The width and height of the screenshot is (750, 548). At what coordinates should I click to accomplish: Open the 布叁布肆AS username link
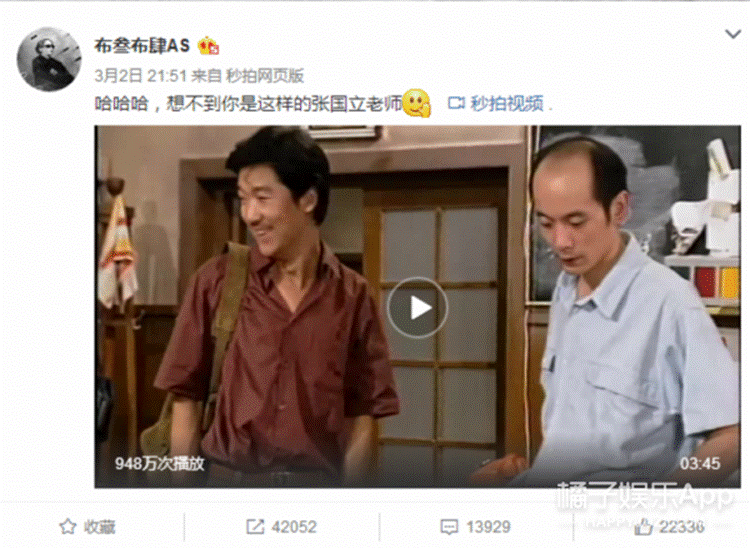(142, 45)
